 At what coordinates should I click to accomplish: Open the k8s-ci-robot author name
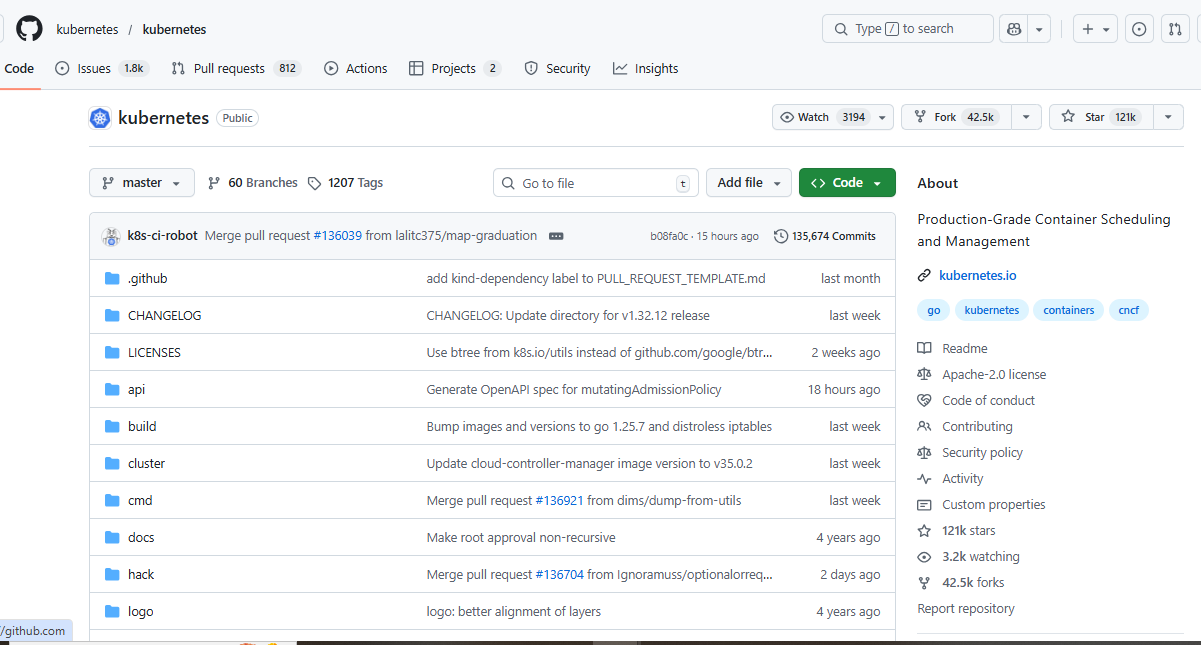(x=163, y=236)
